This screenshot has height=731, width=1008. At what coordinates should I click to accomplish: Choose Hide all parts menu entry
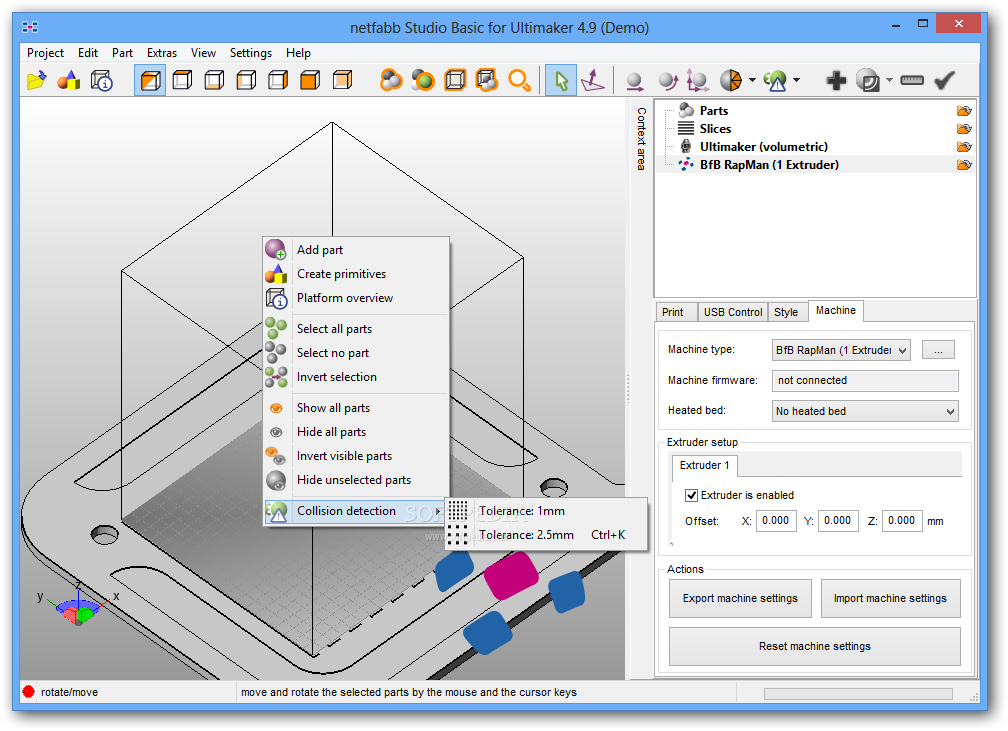click(356, 431)
